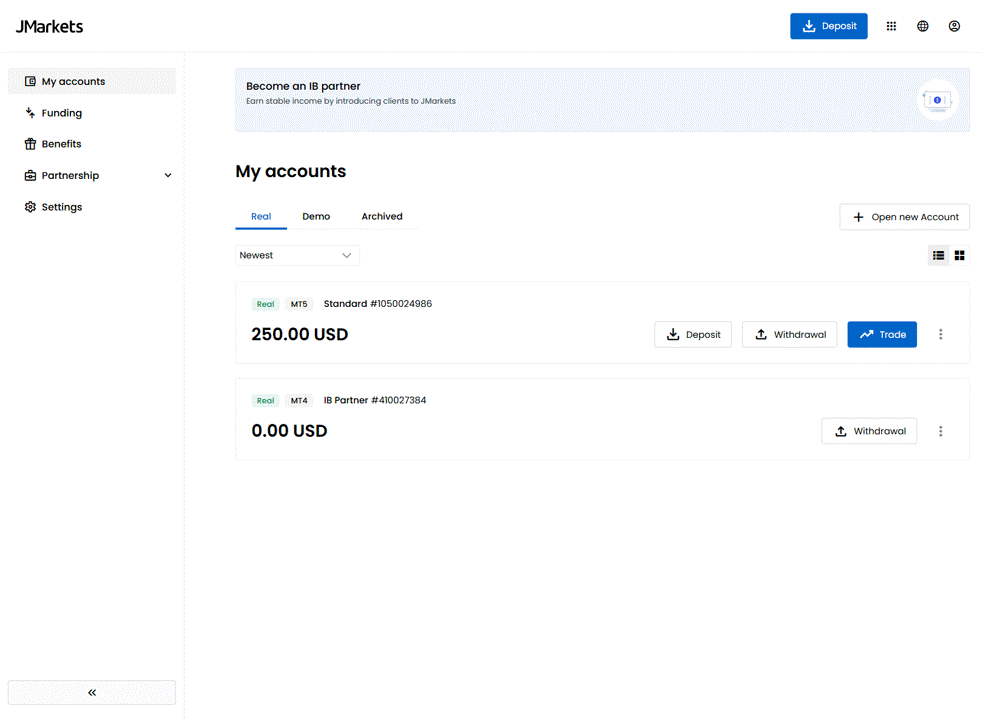Screen dimensions: 983x720
Task: Switch to list view icon
Action: [938, 255]
